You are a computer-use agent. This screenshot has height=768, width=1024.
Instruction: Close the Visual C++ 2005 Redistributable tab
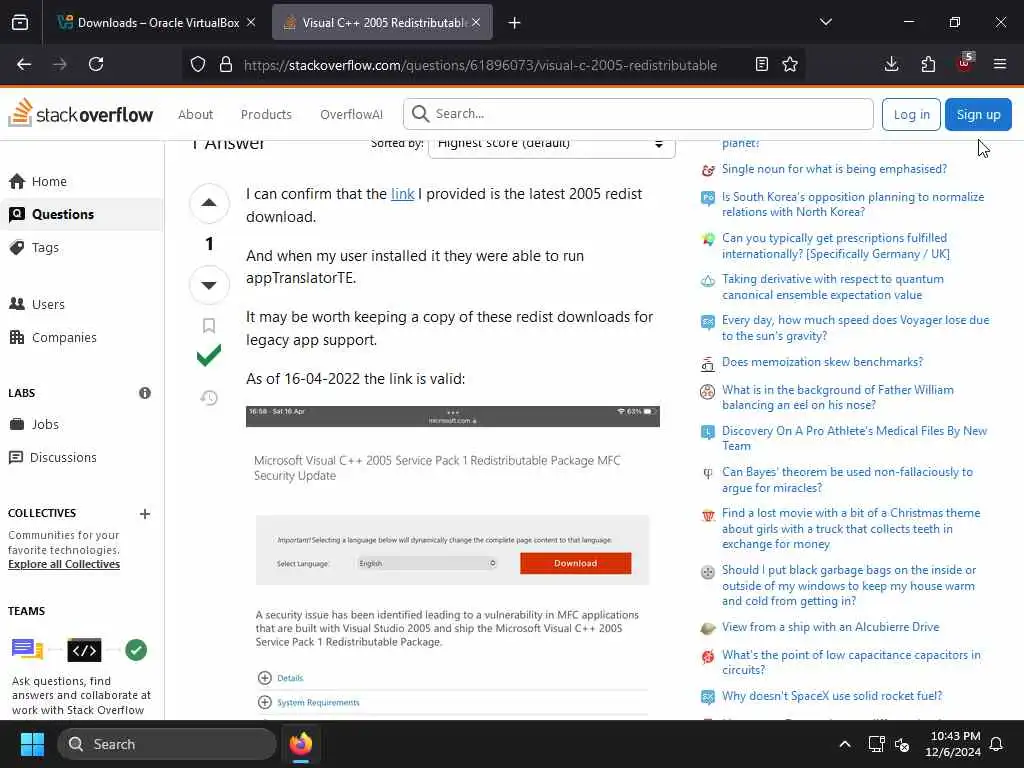(x=476, y=22)
